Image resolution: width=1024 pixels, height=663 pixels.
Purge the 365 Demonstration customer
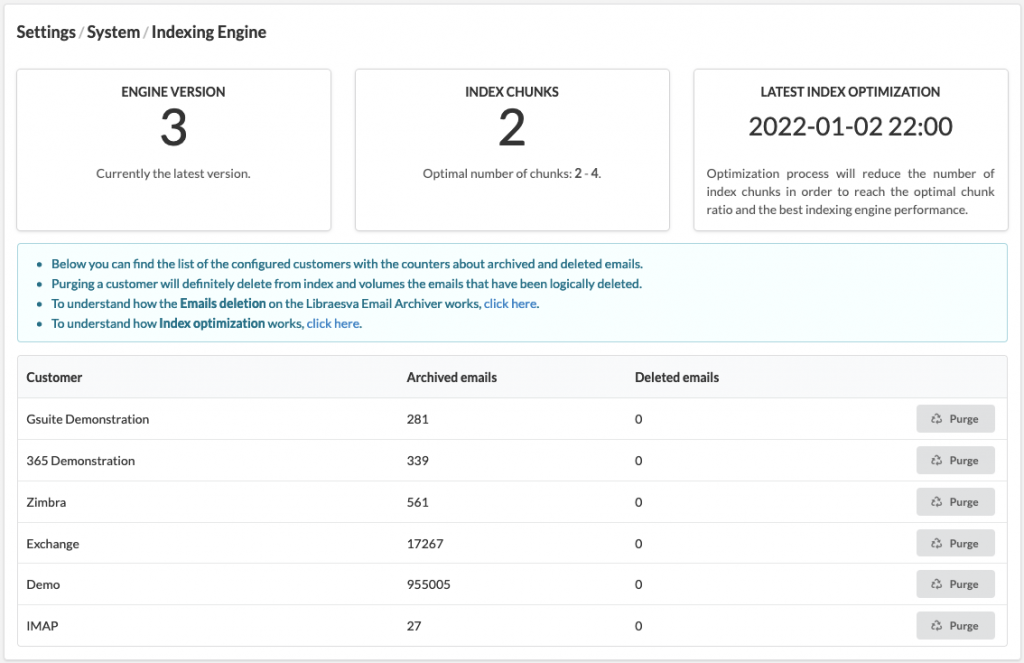pos(955,461)
